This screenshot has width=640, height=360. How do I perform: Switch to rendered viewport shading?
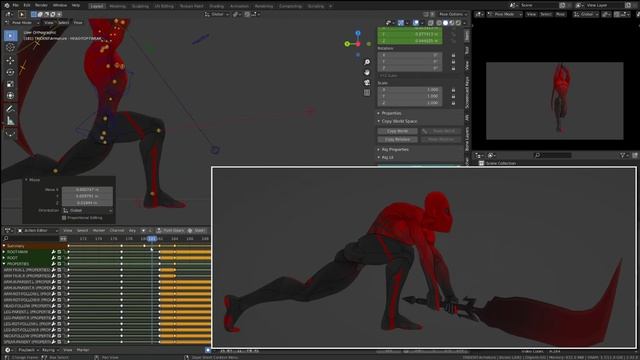point(458,23)
